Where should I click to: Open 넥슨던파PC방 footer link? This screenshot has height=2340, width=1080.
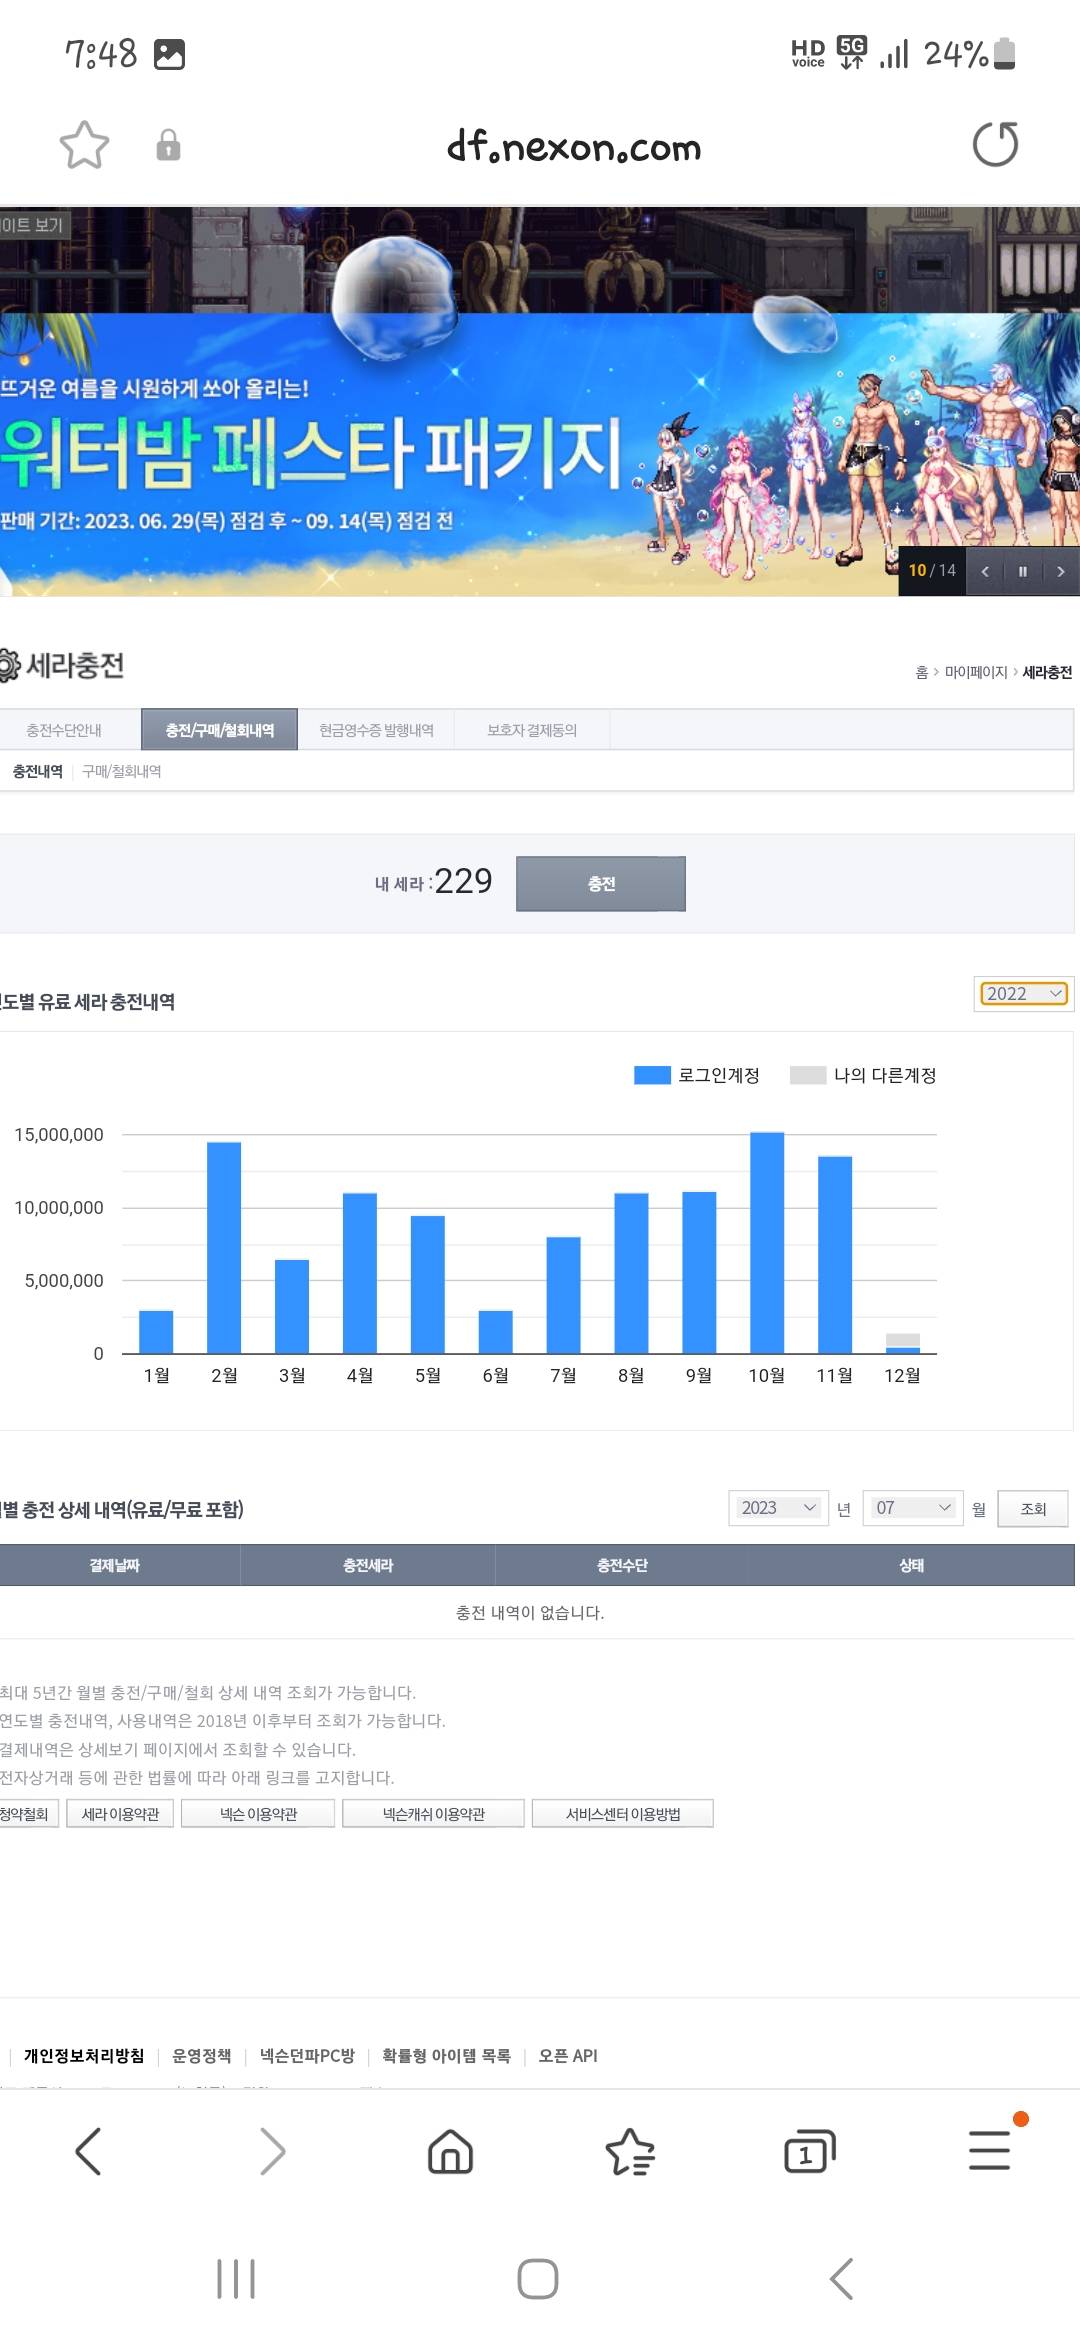tap(307, 2056)
